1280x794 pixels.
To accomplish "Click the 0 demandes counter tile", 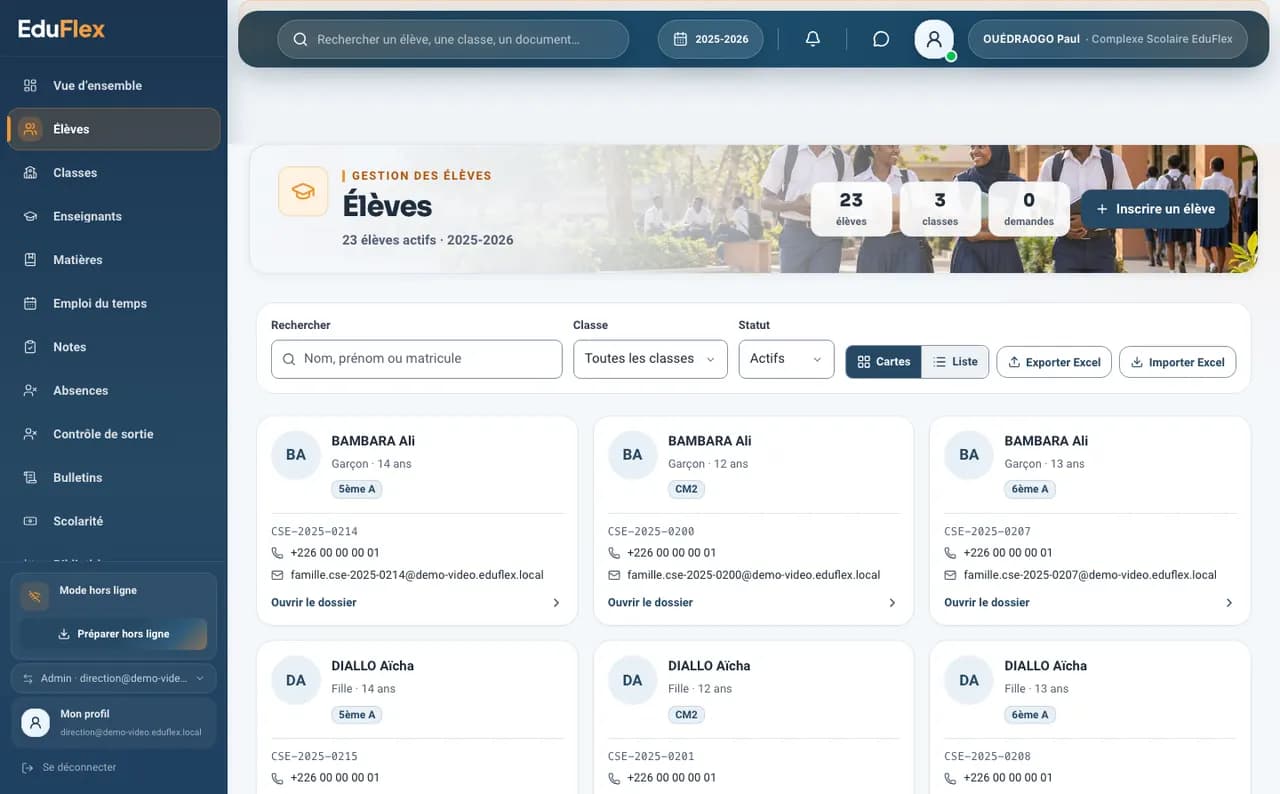I will coord(1029,209).
